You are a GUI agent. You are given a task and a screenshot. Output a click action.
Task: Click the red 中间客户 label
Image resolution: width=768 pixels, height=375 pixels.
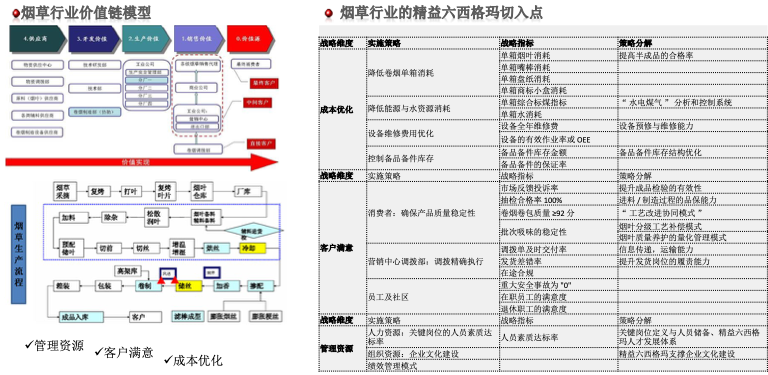pos(257,103)
